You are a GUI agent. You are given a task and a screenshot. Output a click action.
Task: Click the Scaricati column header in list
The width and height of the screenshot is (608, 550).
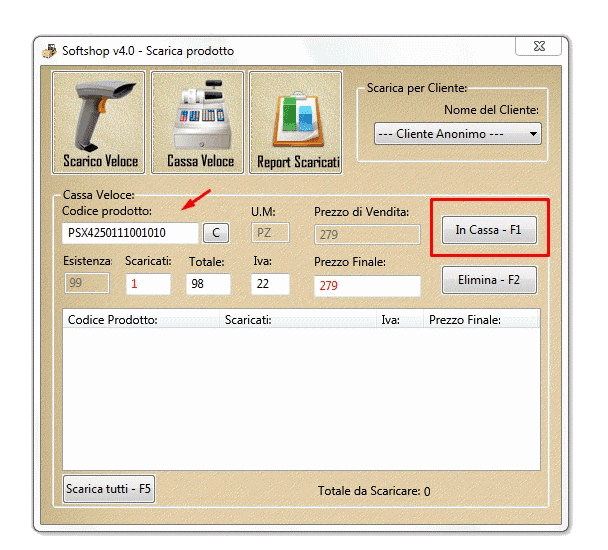(297, 320)
